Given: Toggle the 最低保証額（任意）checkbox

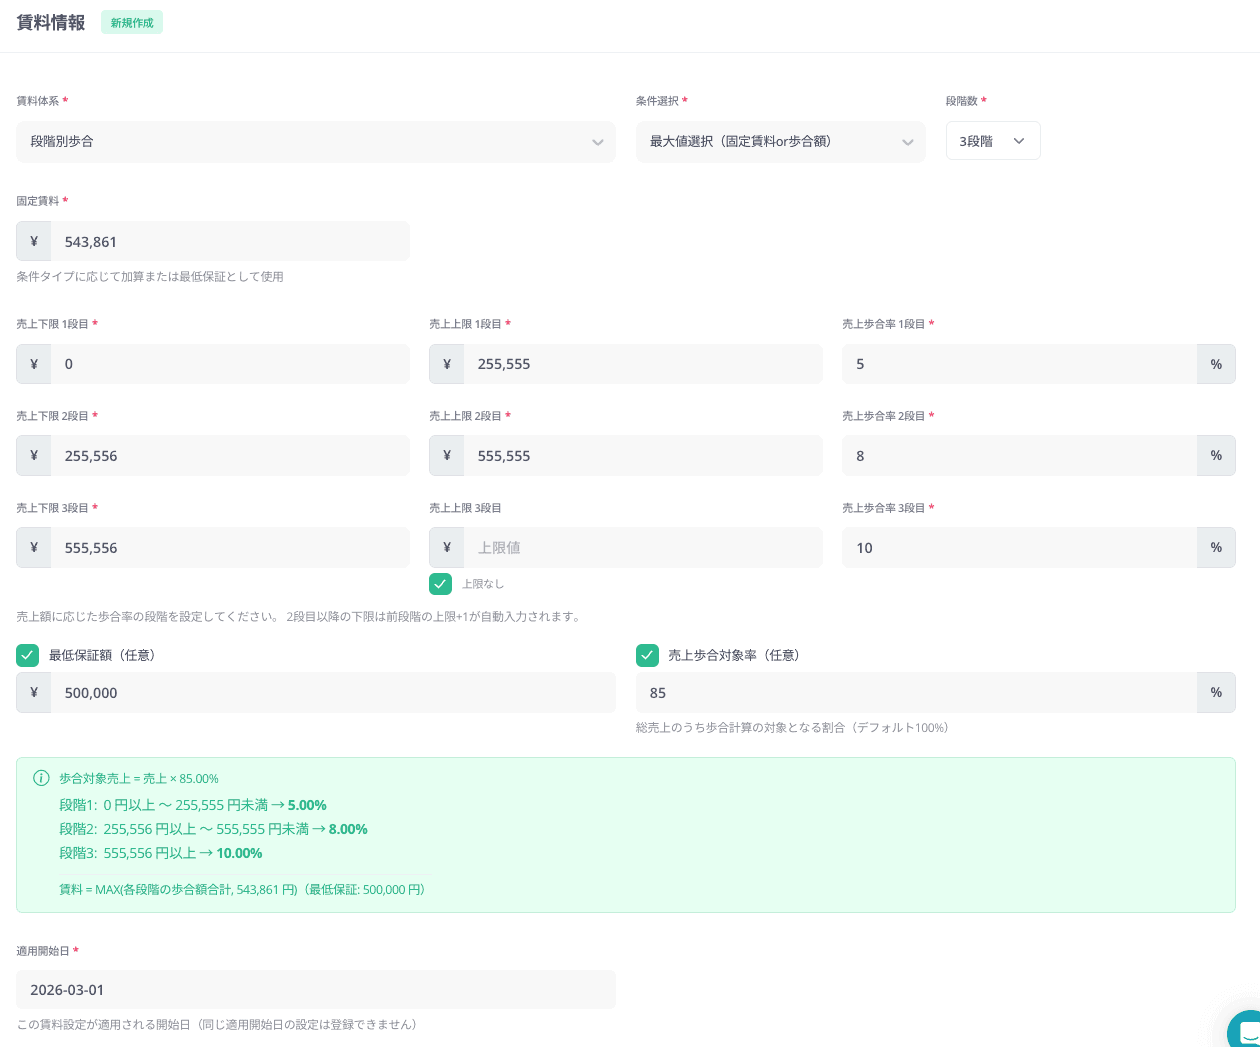Looking at the screenshot, I should [x=27, y=655].
